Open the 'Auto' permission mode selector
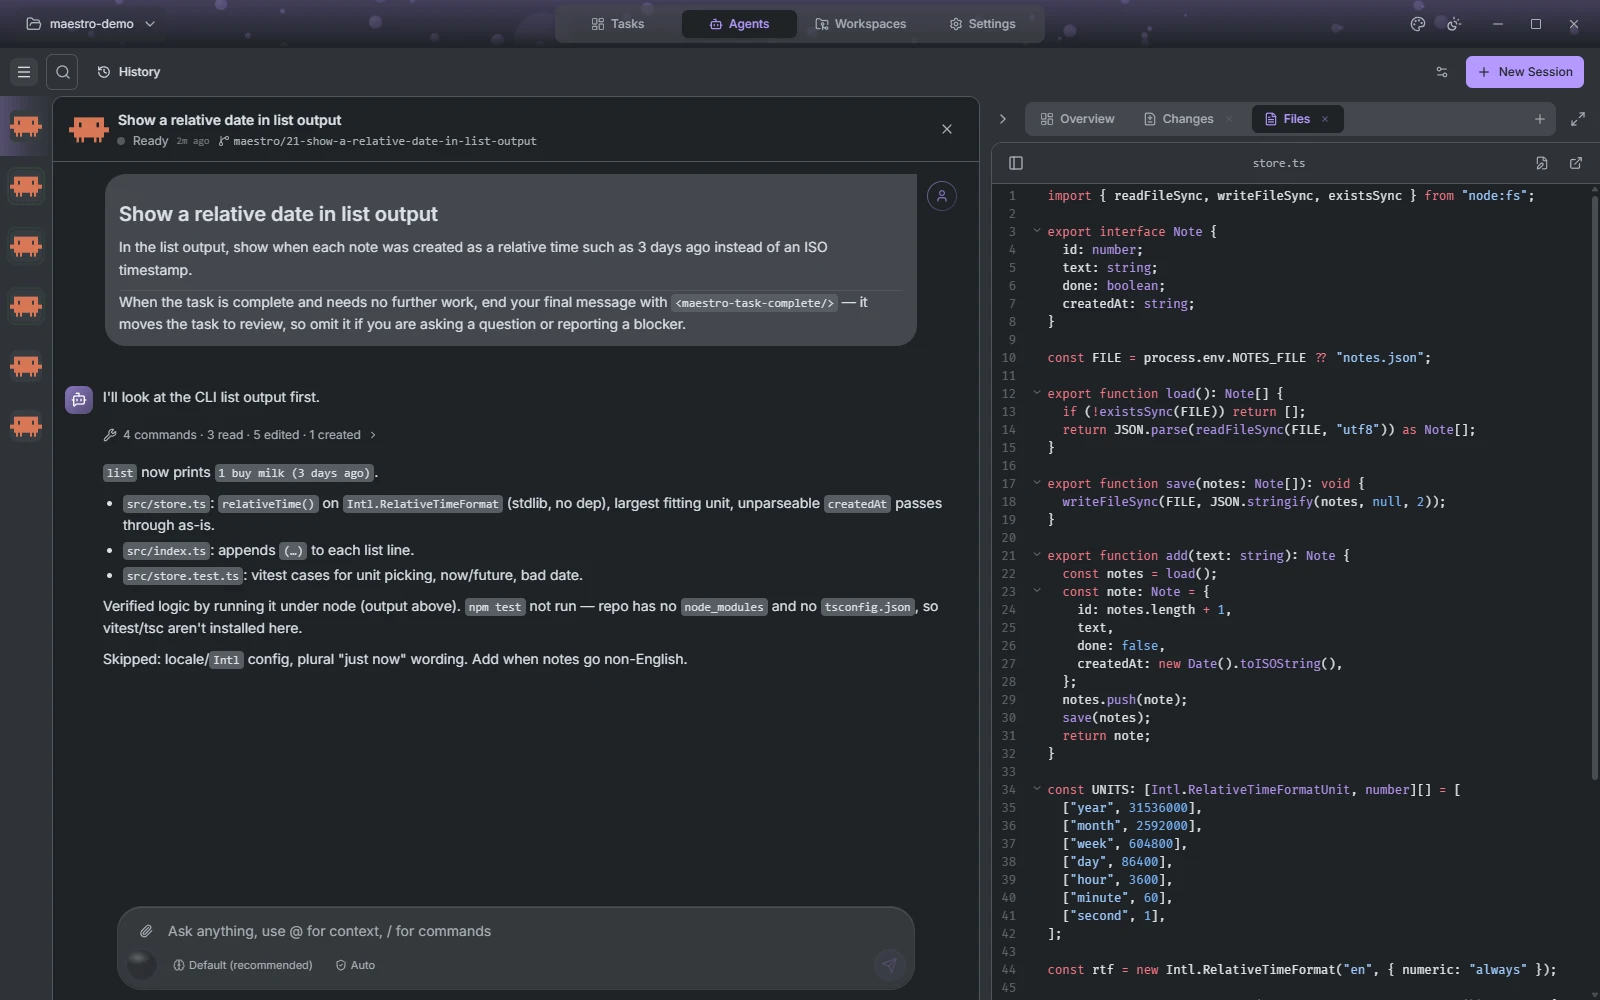Viewport: 1600px width, 1000px height. [355, 965]
